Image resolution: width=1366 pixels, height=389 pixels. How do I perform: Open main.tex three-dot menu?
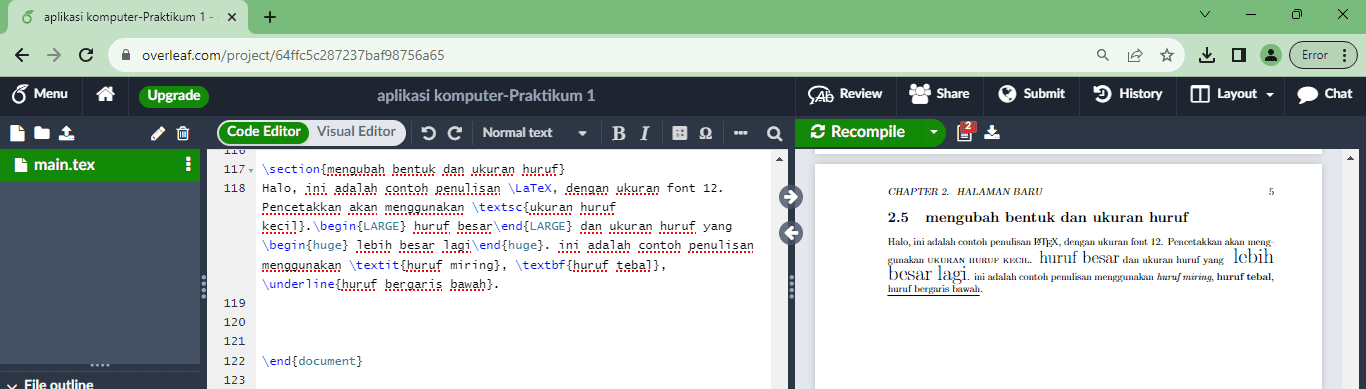[x=188, y=165]
